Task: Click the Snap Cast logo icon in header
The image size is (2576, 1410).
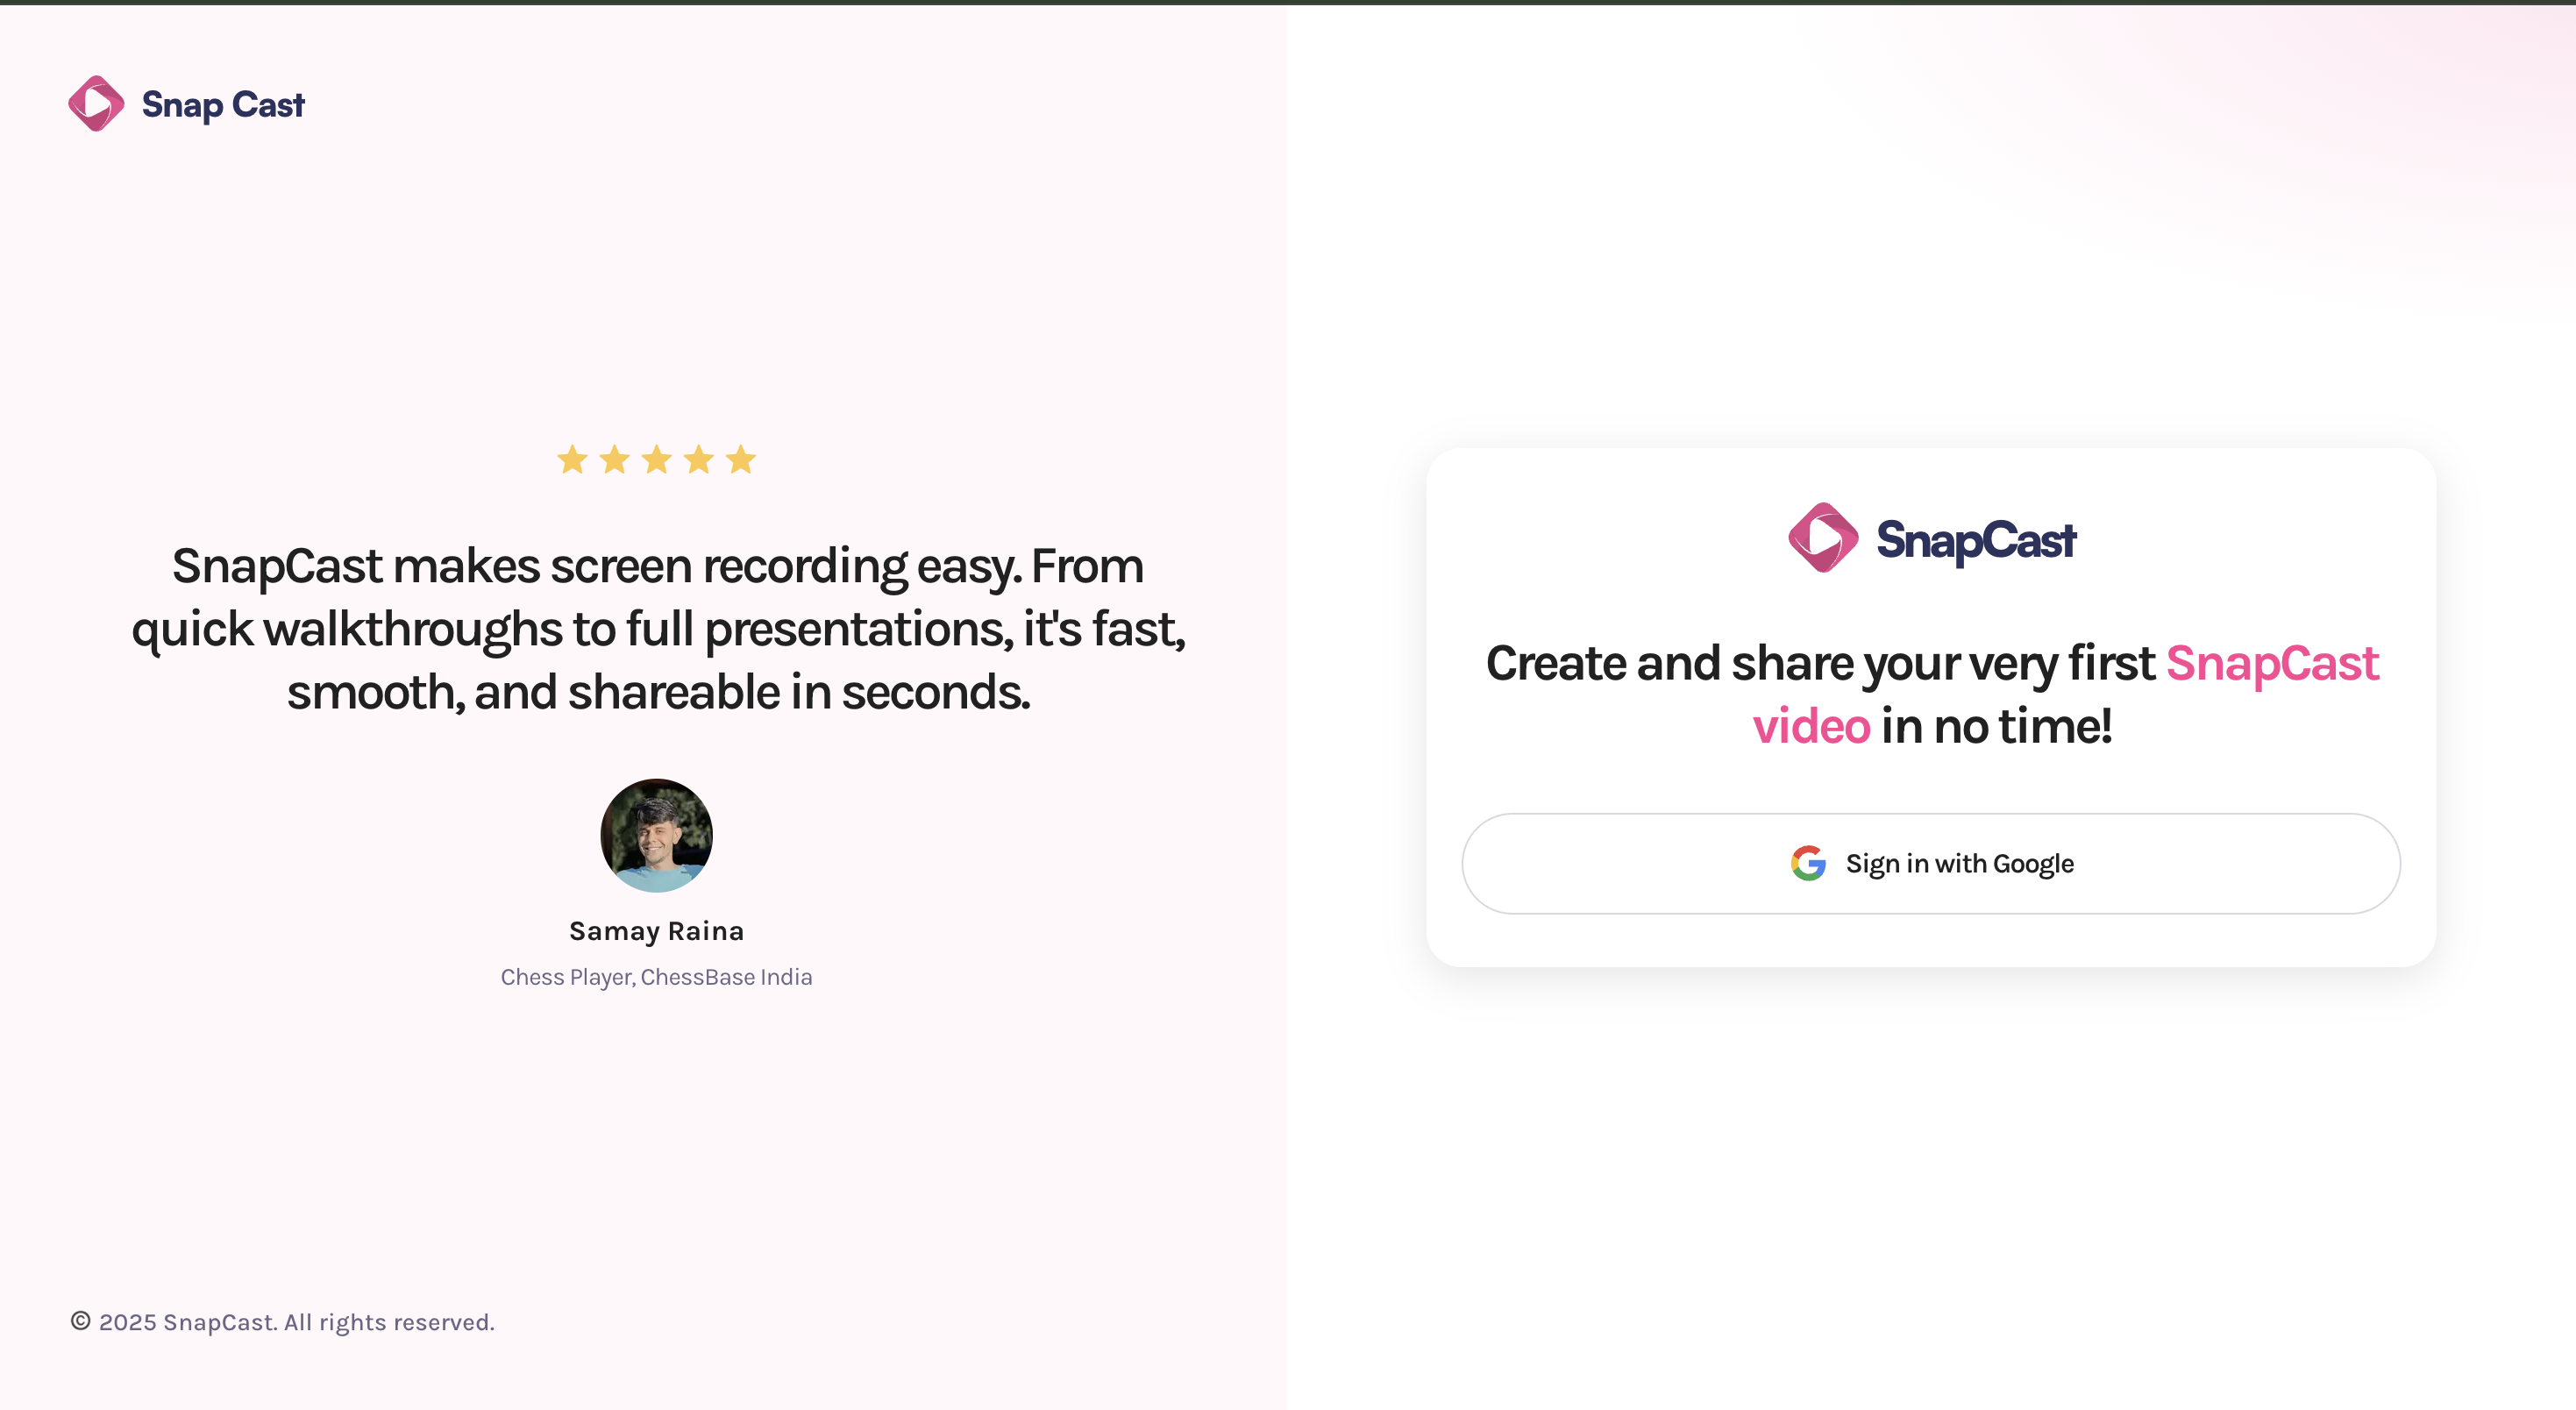Action: tap(96, 104)
